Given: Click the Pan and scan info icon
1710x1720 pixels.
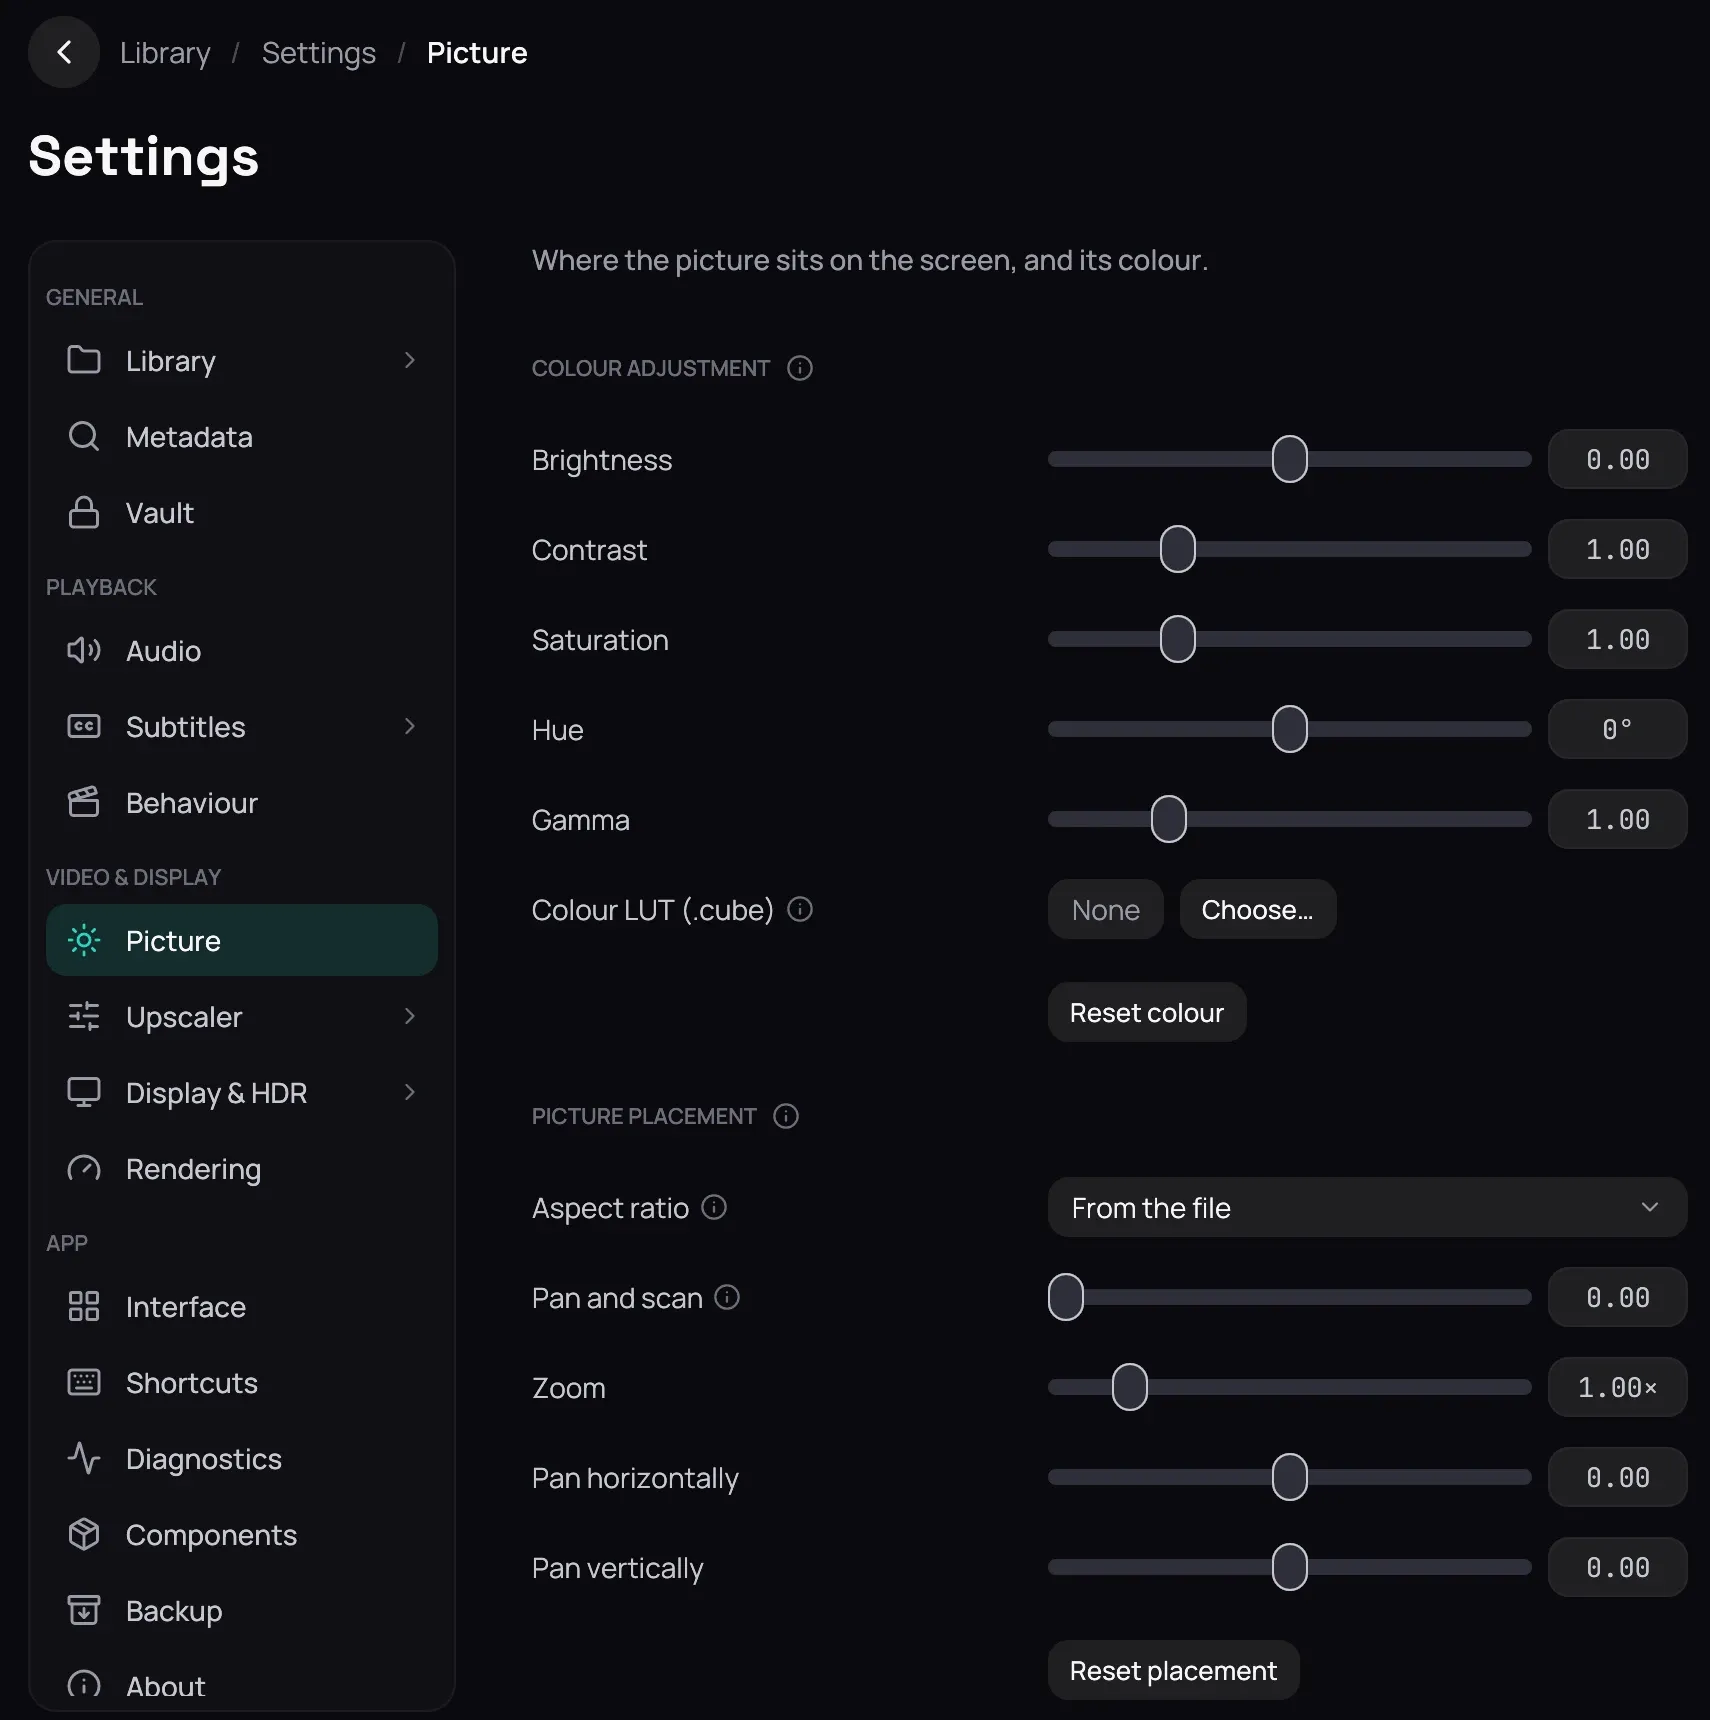Looking at the screenshot, I should [x=727, y=1297].
